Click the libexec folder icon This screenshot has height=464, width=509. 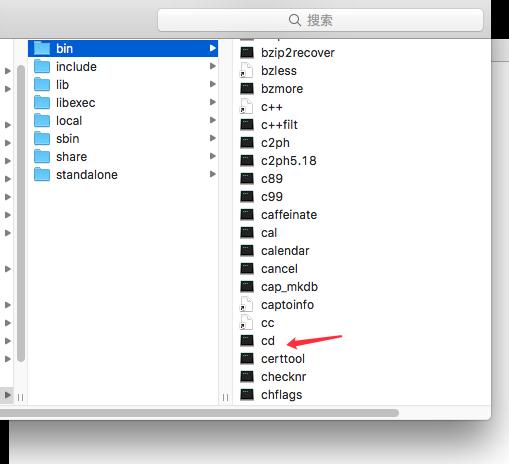42,102
